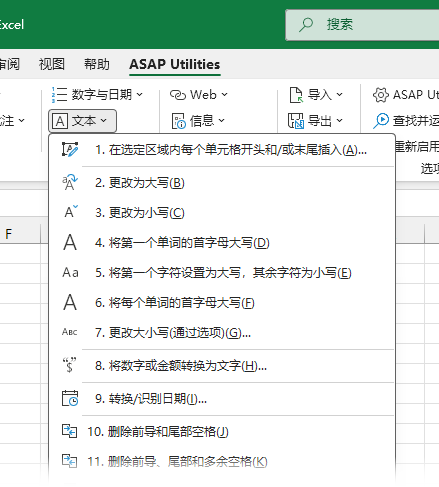This screenshot has width=439, height=487.
Task: Choose 8. 将数字或金额转换为文字(H)...
Action: (x=222, y=366)
